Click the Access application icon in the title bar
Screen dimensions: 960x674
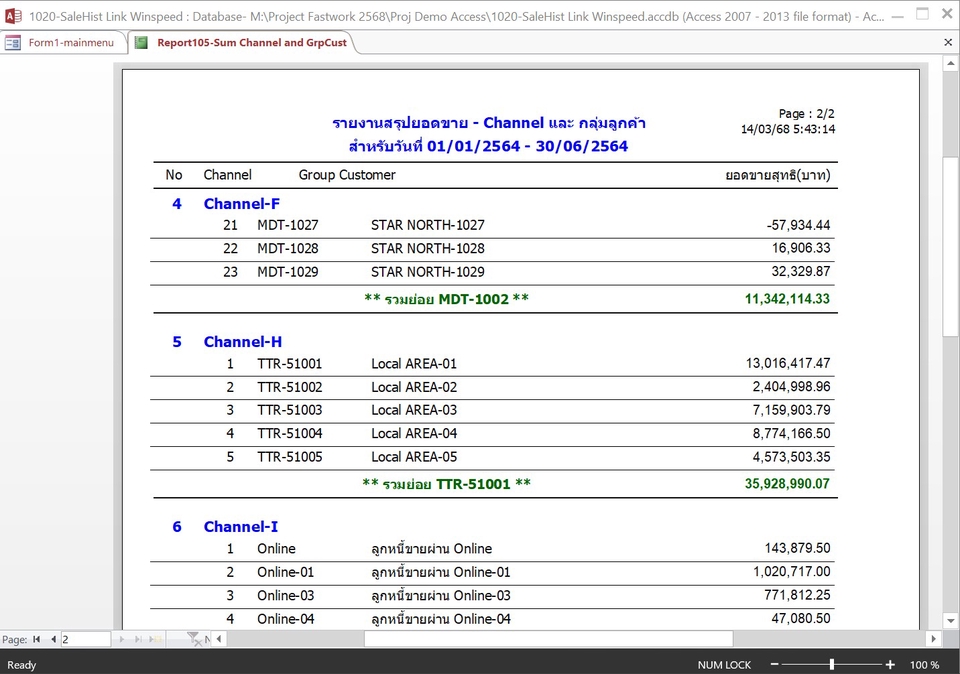[12, 13]
